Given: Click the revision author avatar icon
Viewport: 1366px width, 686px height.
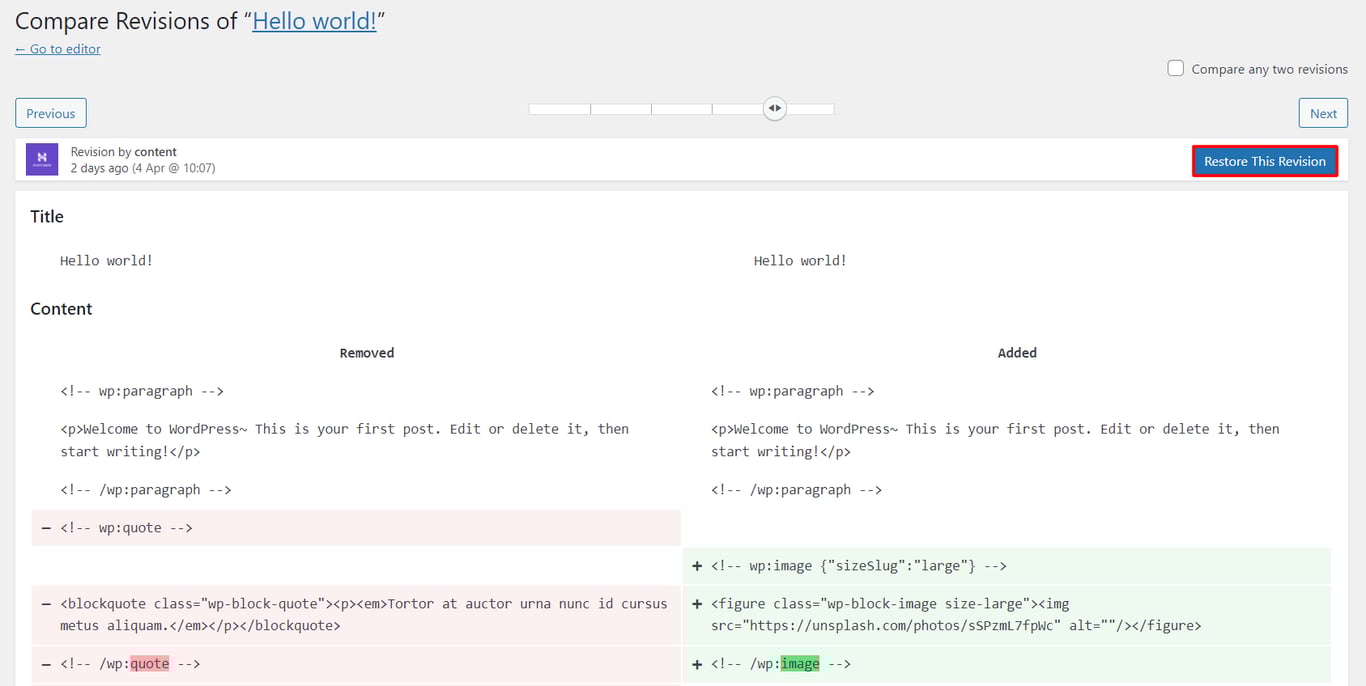Looking at the screenshot, I should point(41,160).
